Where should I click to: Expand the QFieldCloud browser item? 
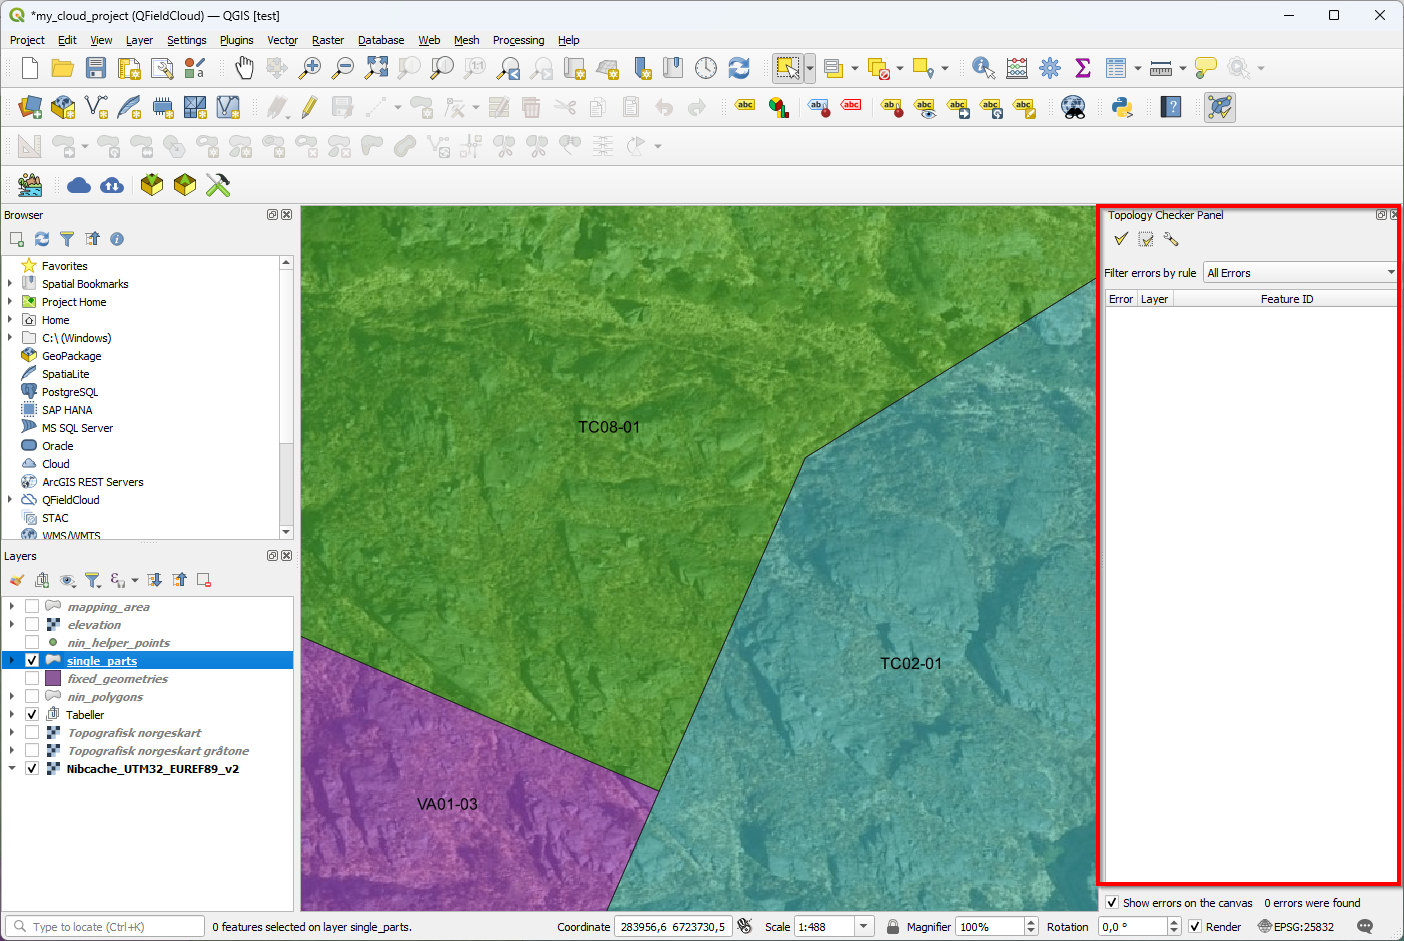[x=10, y=500]
